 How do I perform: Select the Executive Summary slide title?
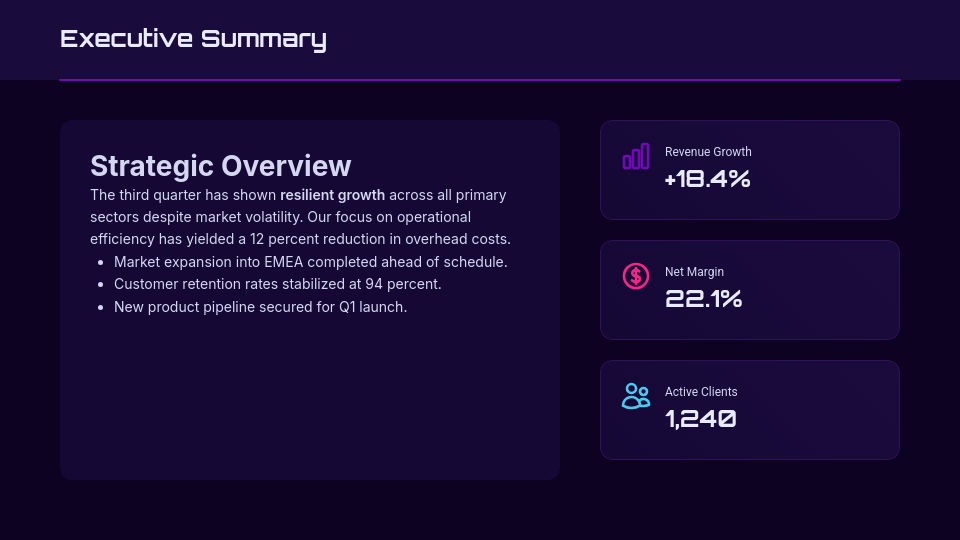[x=193, y=39]
